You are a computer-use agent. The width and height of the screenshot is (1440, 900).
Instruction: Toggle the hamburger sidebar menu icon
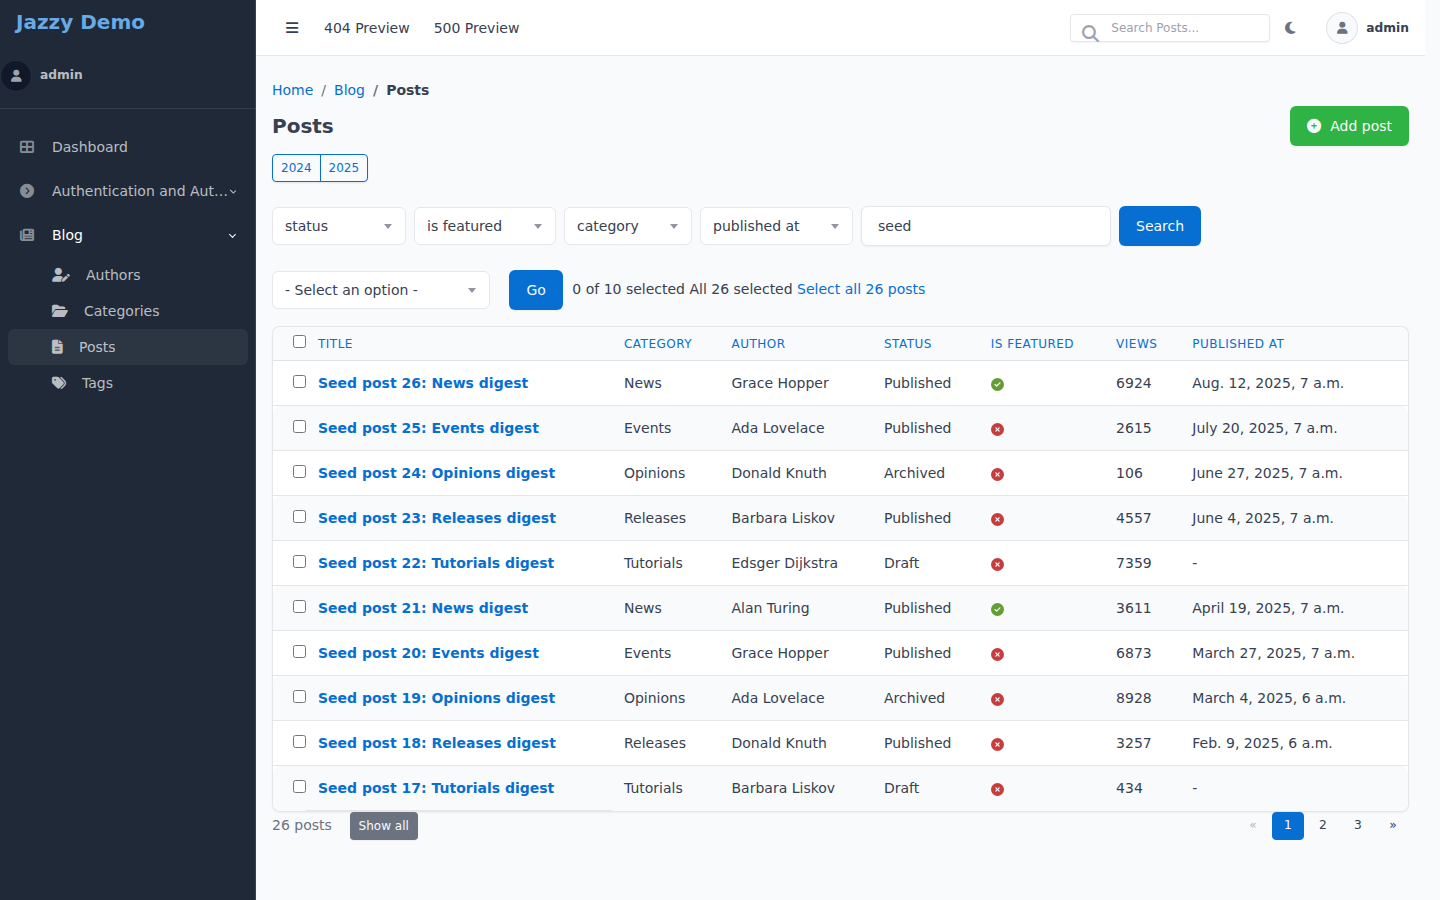pyautogui.click(x=292, y=28)
